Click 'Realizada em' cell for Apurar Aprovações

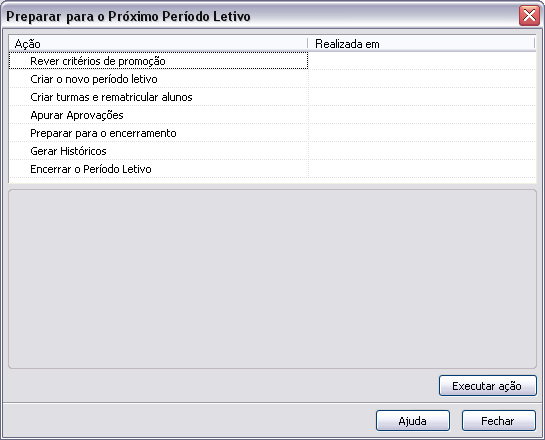(422, 115)
